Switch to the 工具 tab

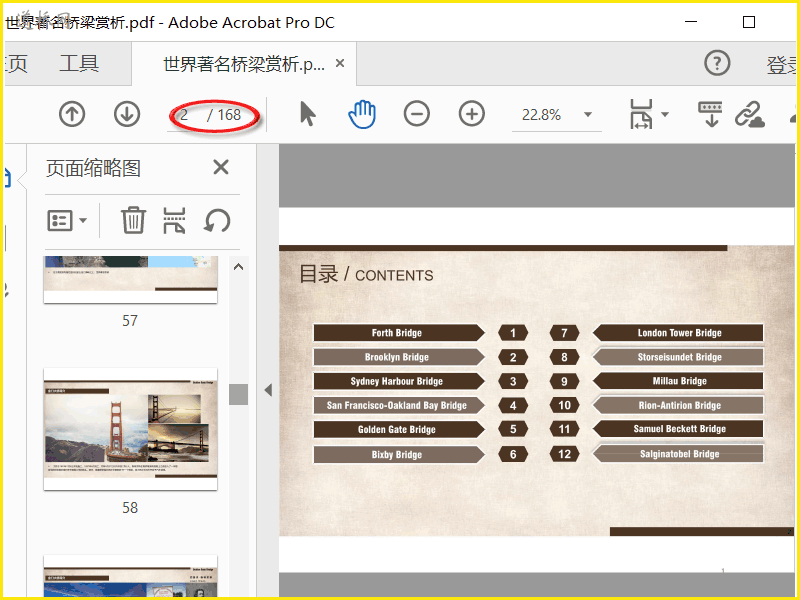pos(79,64)
